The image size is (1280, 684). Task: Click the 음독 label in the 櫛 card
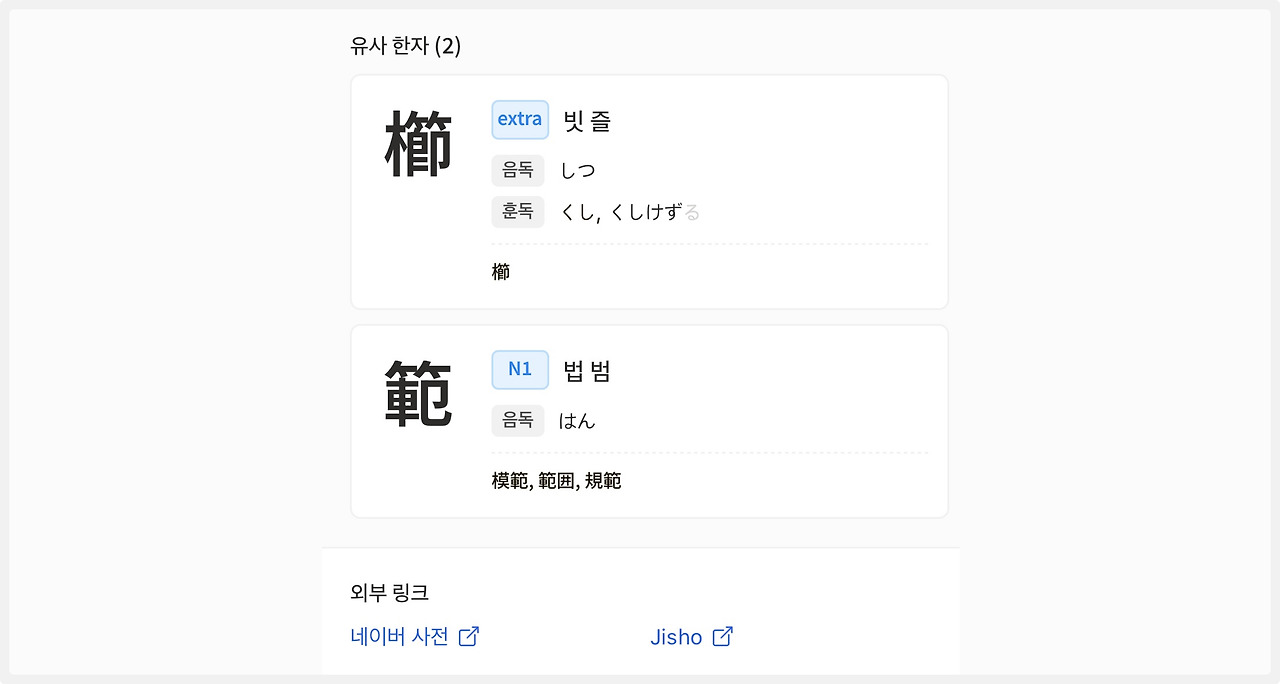click(518, 170)
